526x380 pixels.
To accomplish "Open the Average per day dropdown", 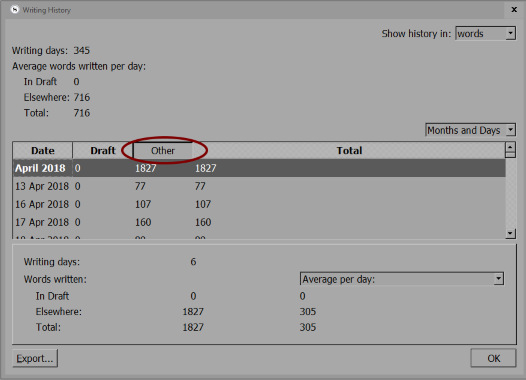I will click(402, 279).
